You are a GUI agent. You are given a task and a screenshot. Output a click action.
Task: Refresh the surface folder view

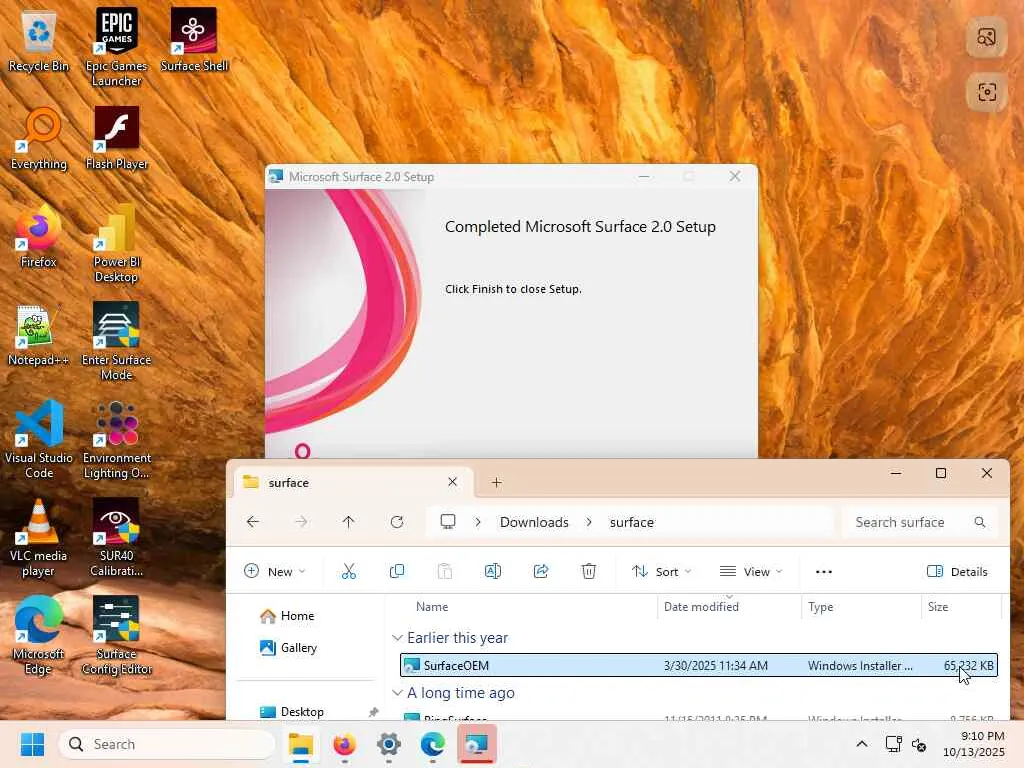(396, 522)
